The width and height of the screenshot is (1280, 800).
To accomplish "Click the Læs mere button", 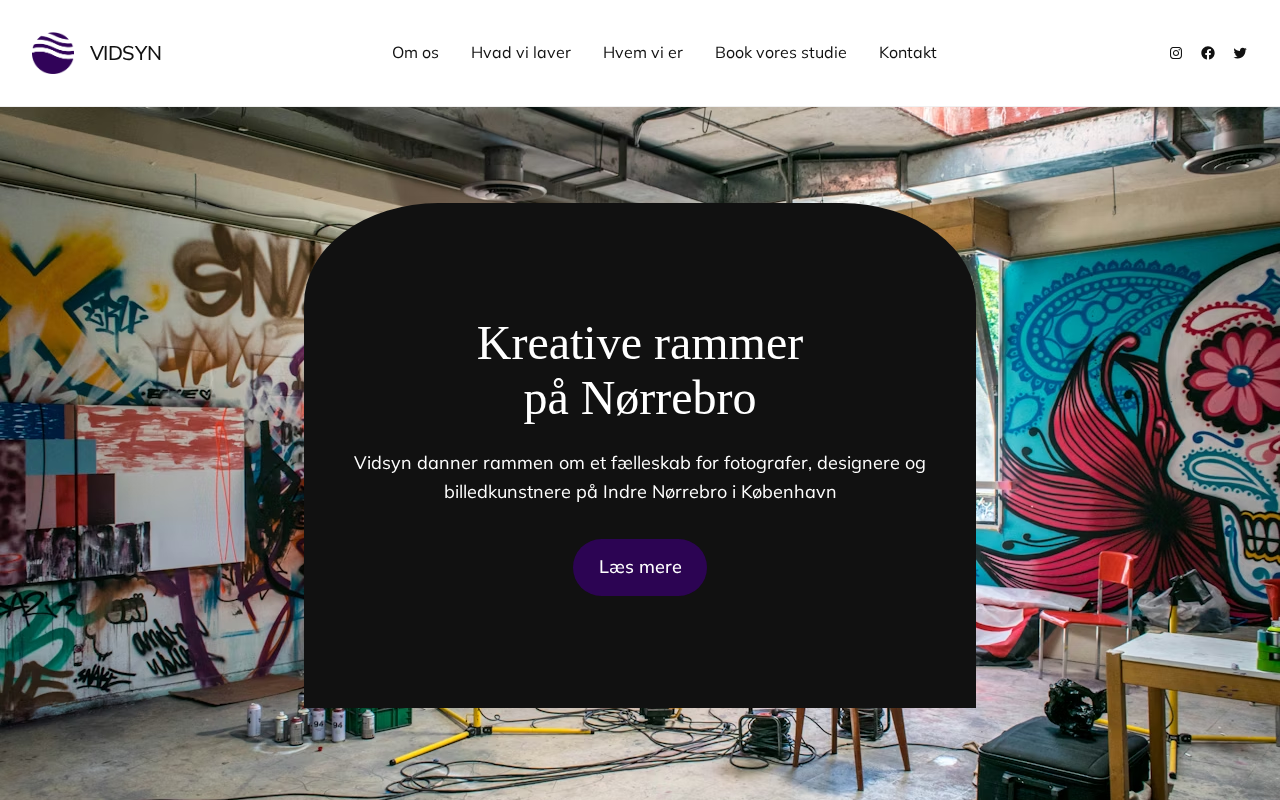I will pos(640,567).
